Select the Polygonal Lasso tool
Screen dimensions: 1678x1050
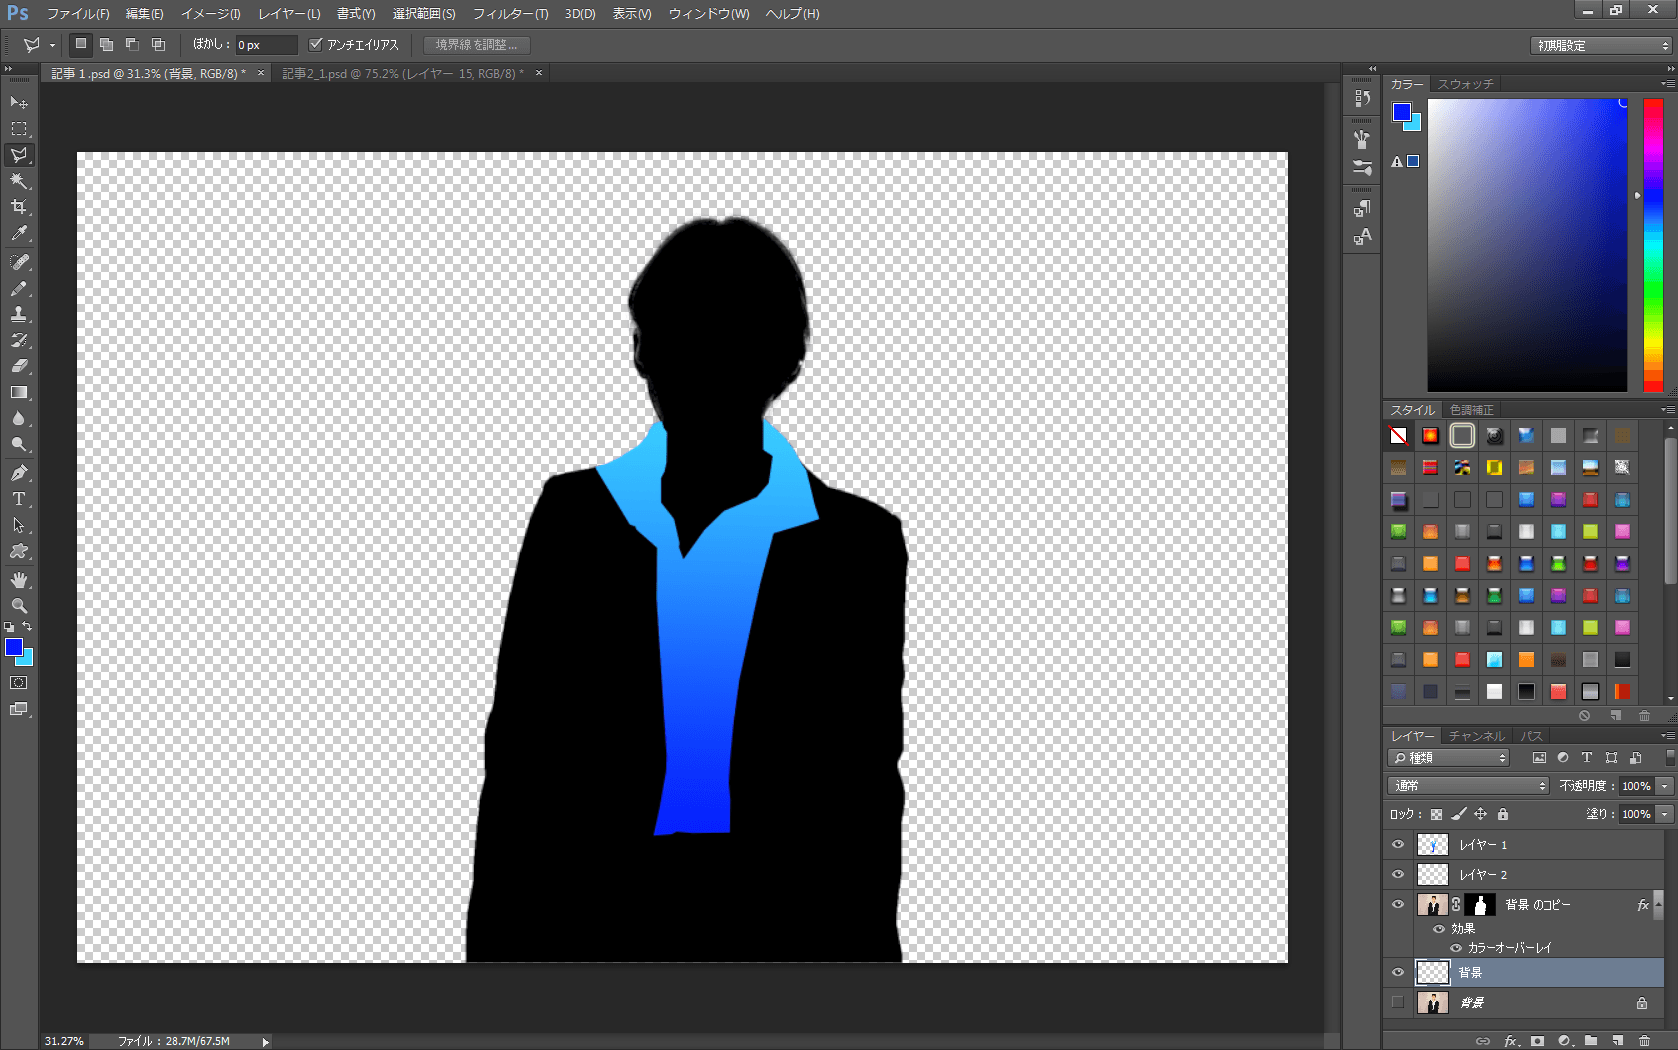point(19,155)
